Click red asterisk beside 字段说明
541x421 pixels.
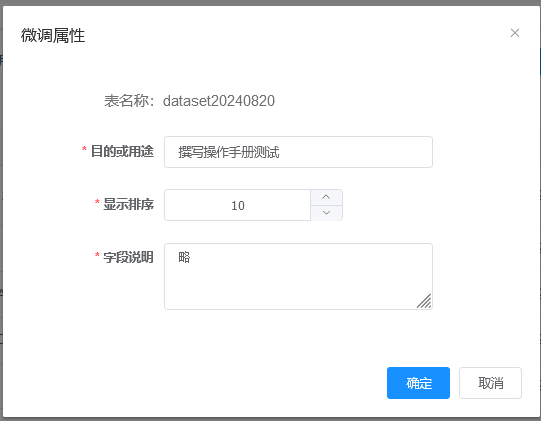pos(97,256)
